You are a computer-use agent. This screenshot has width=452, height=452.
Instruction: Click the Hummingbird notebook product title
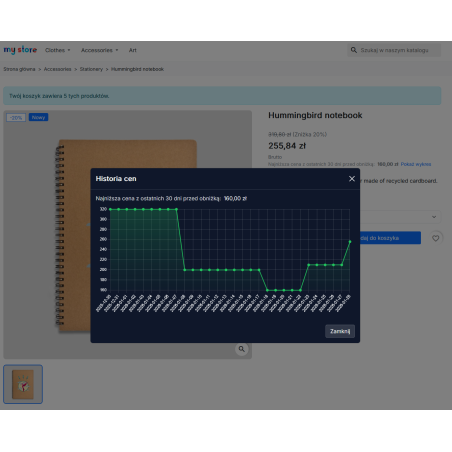315,115
